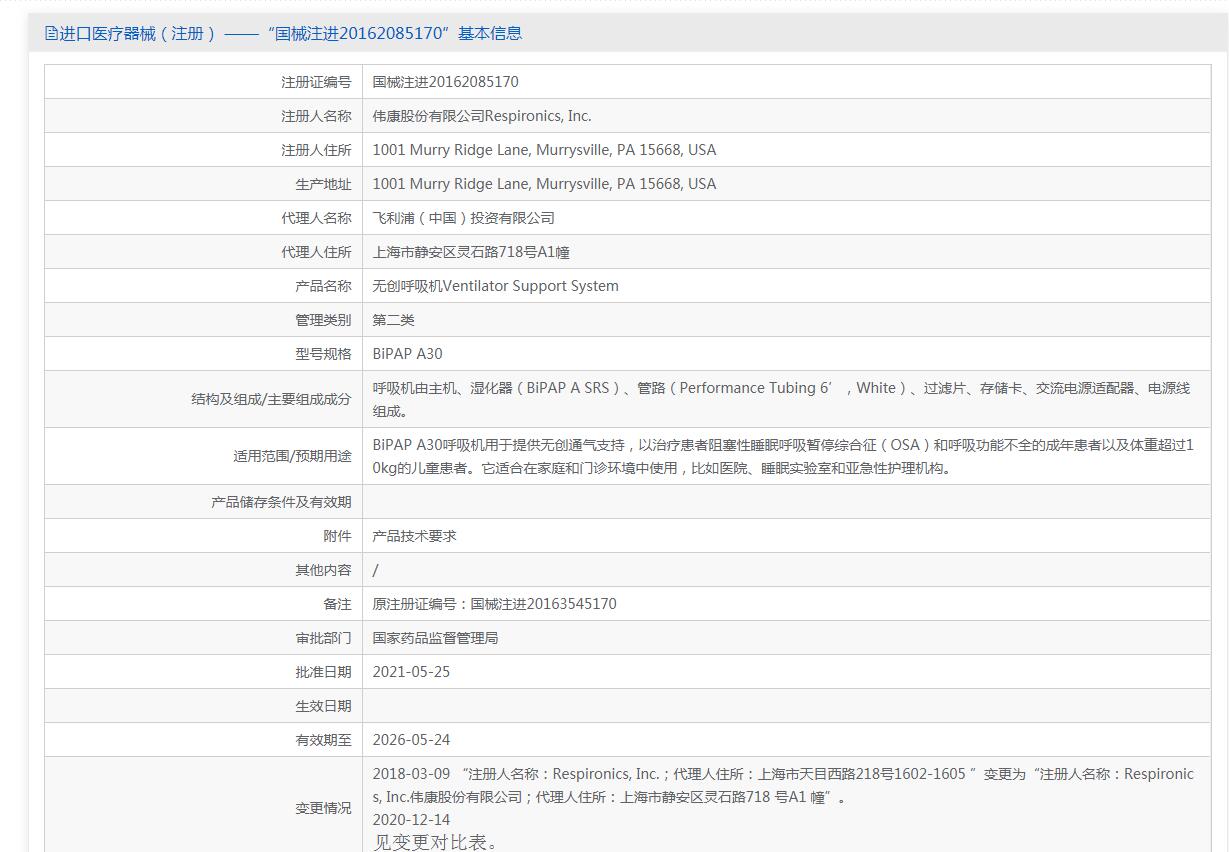Click agent name 飞利浦（中国）投资有限公司
Viewport: 1229px width, 852px height.
point(463,218)
